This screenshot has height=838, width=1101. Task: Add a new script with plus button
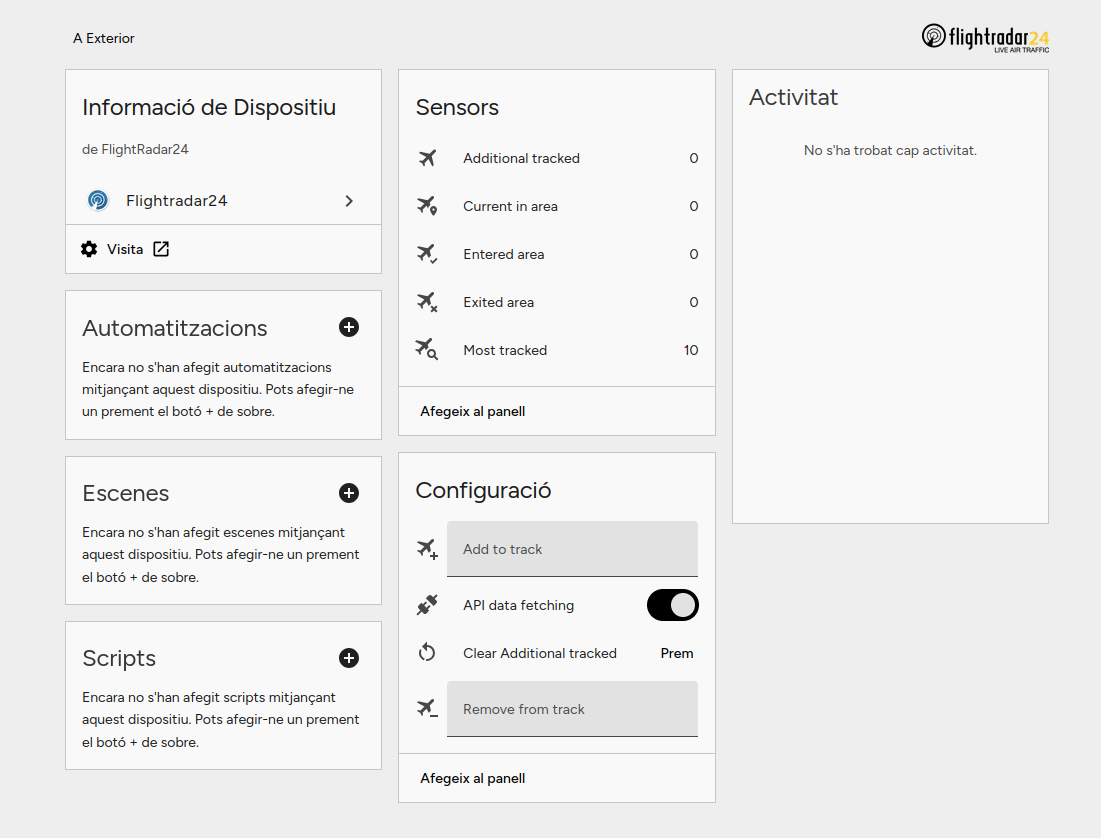click(349, 657)
